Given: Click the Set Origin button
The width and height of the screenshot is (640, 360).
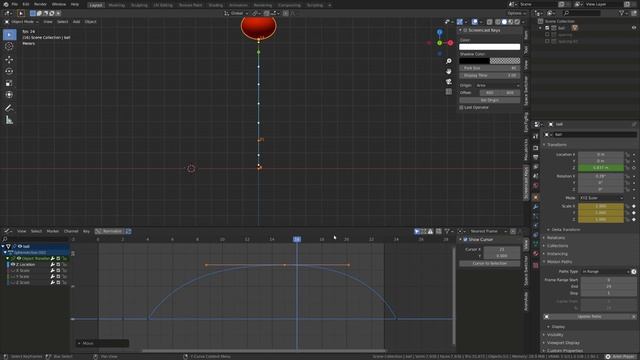Looking at the screenshot, I should pos(490,100).
